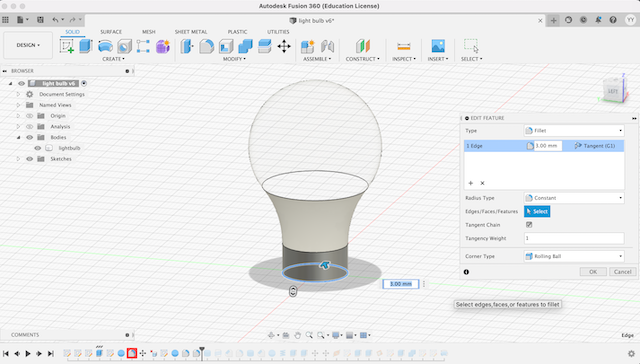Switch to the PLASTIC tab

coord(238,32)
